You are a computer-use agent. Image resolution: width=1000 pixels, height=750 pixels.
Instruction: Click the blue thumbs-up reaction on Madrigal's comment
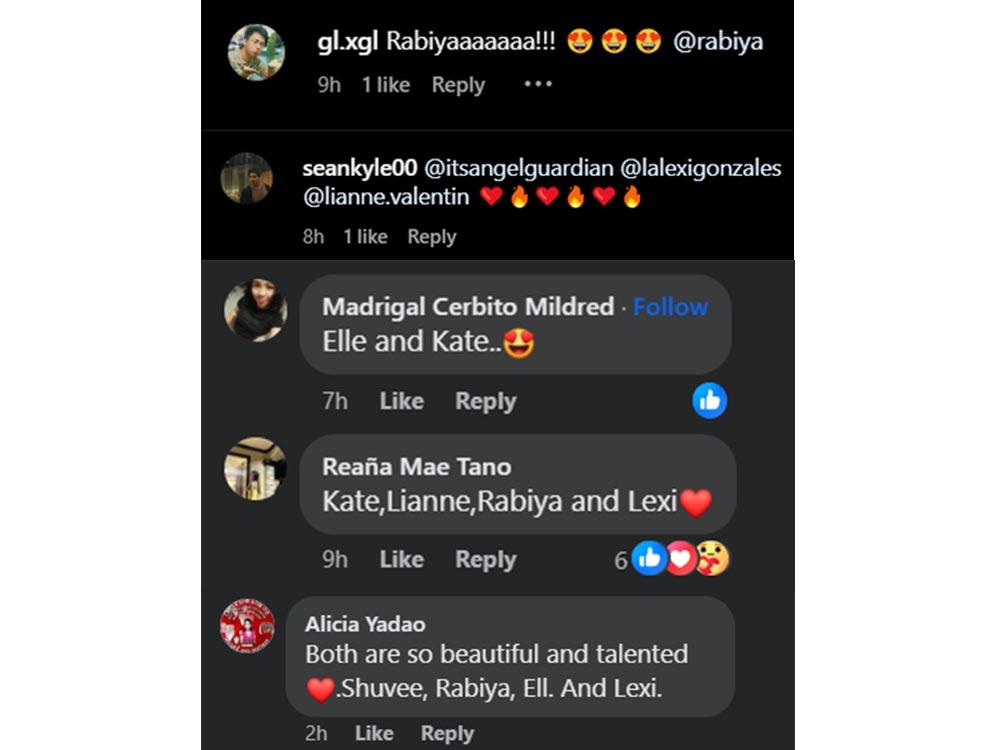(x=710, y=401)
